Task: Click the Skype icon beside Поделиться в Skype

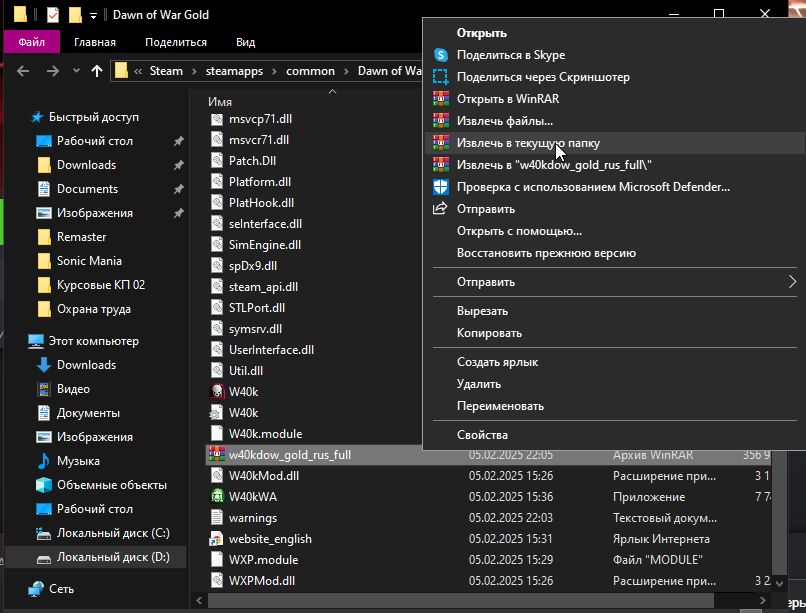Action: click(x=441, y=54)
